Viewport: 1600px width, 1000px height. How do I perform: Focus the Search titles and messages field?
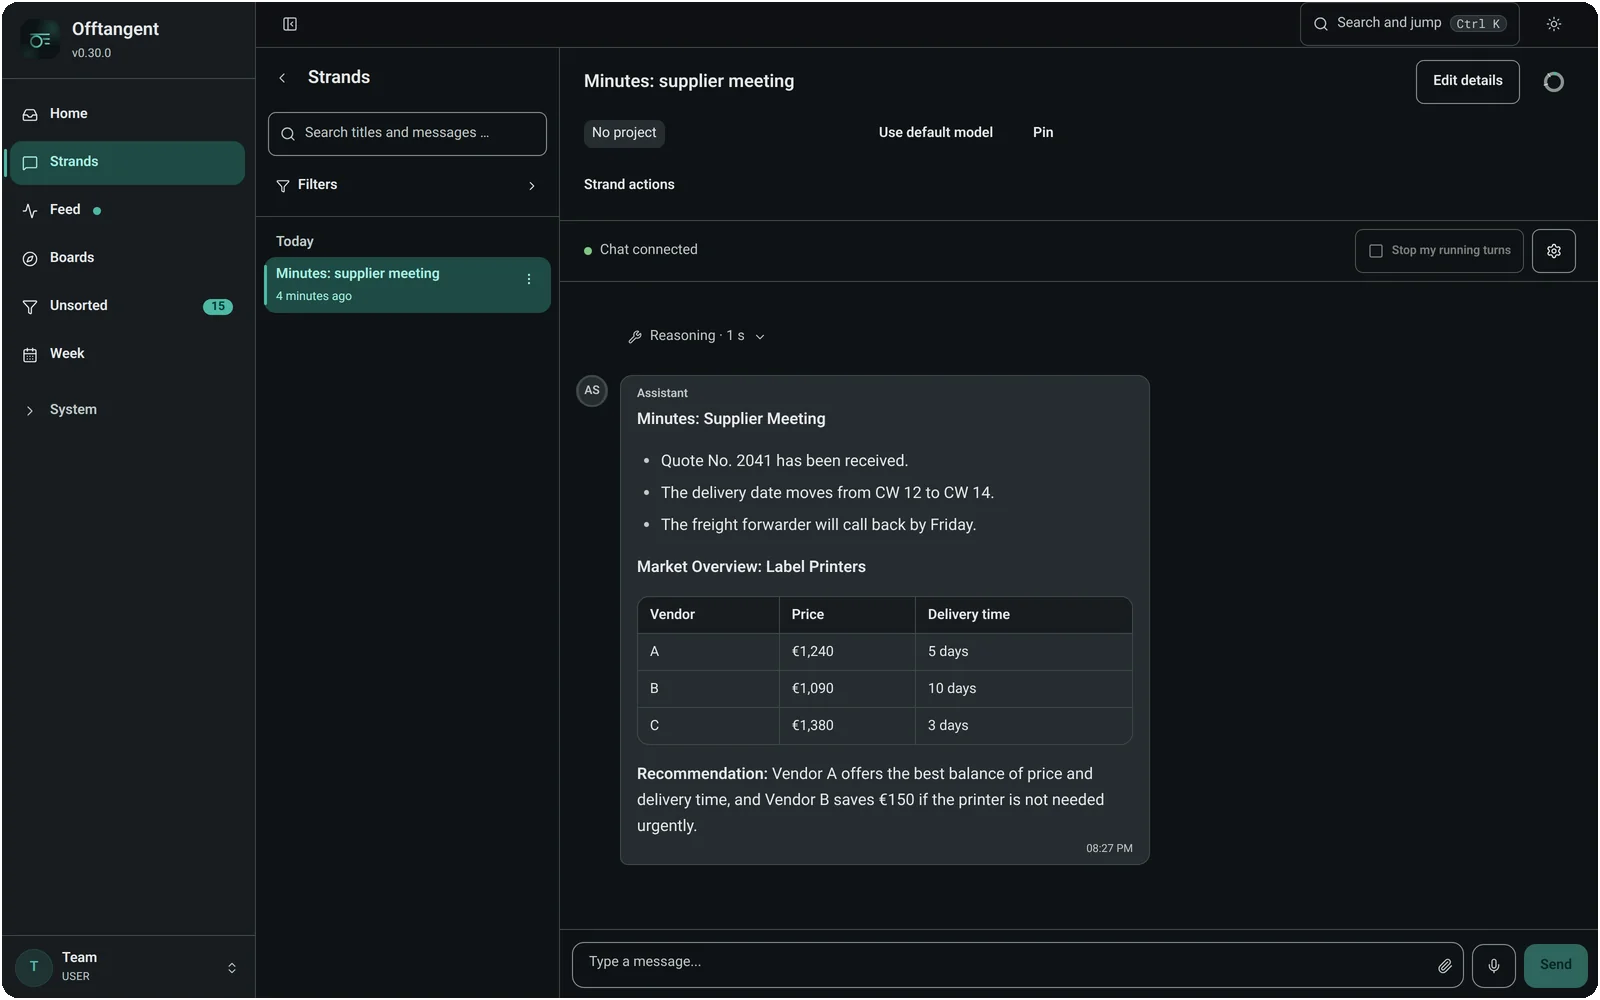(x=407, y=134)
